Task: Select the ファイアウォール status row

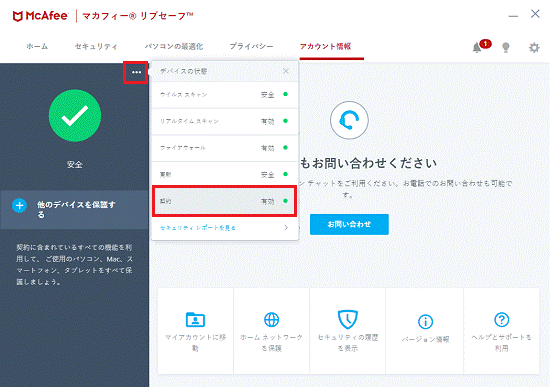Action: pos(225,148)
